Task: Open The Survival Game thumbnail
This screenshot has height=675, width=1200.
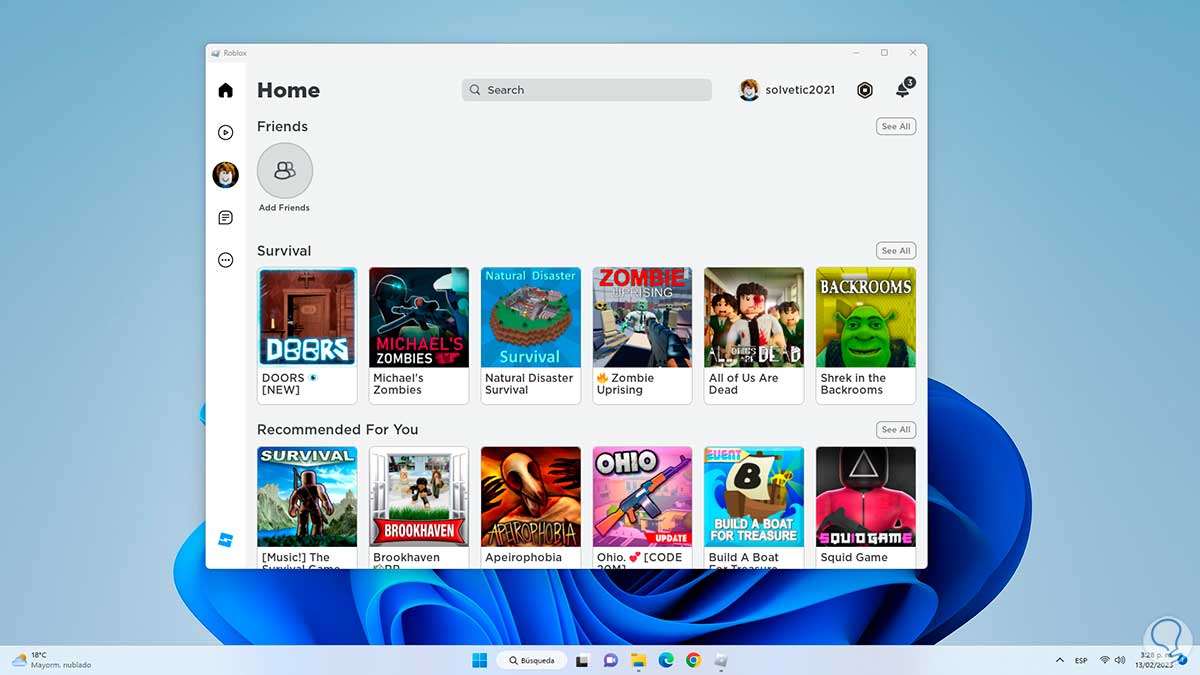Action: [x=307, y=496]
